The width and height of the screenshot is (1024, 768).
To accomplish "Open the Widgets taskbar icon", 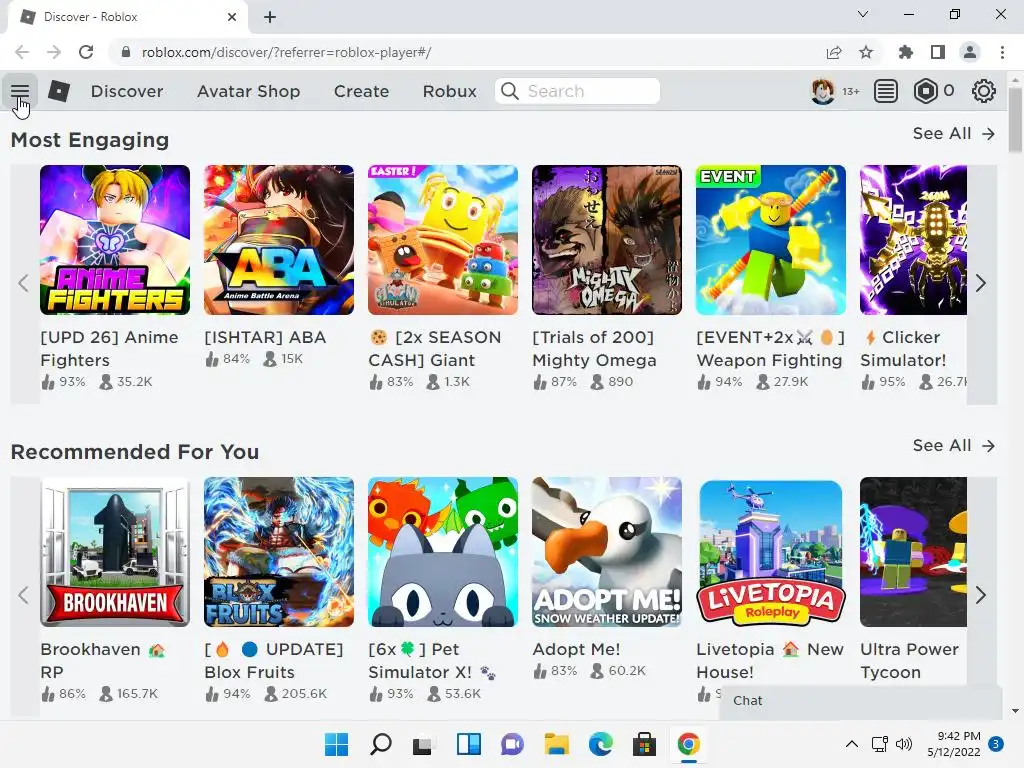I will 468,744.
